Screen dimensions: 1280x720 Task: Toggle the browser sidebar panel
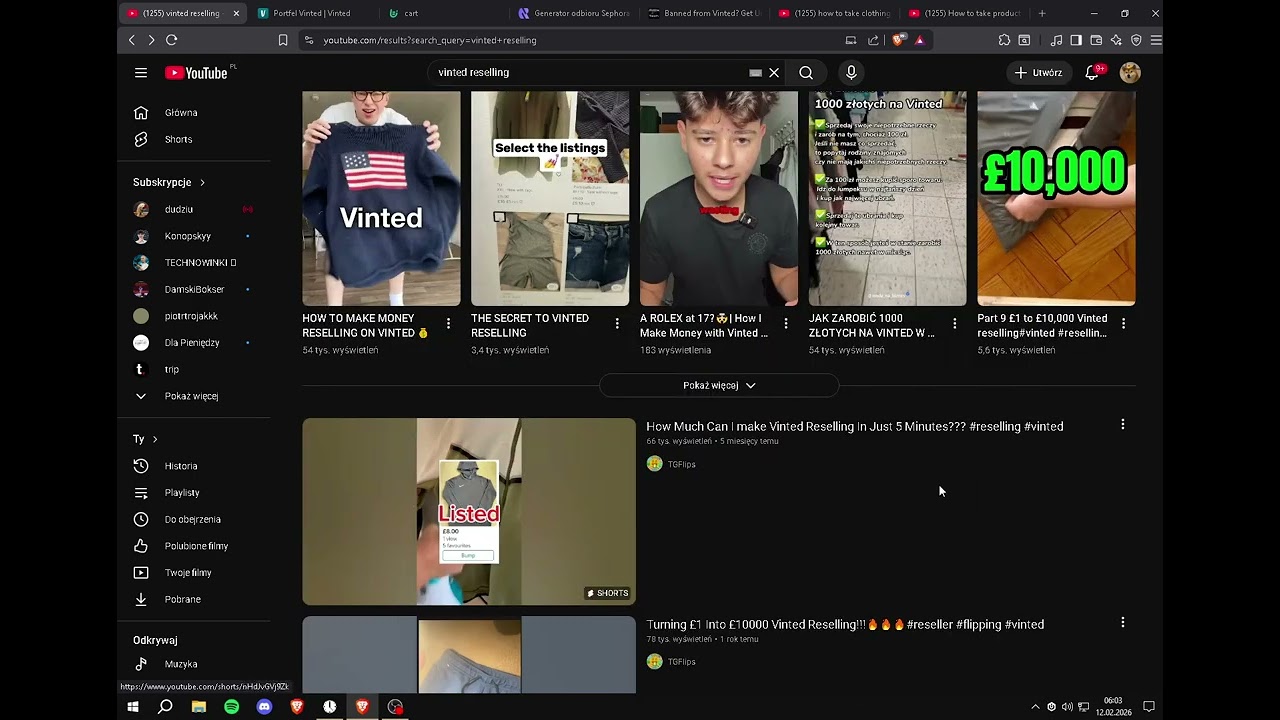[x=1076, y=40]
